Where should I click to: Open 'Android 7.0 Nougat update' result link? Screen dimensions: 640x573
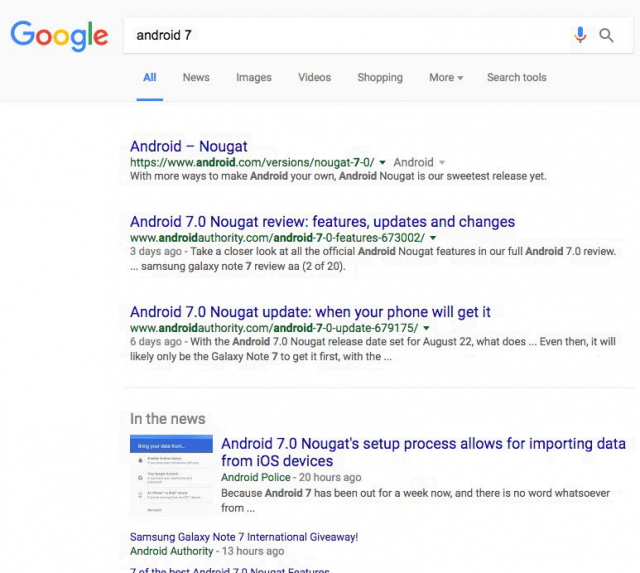point(310,312)
